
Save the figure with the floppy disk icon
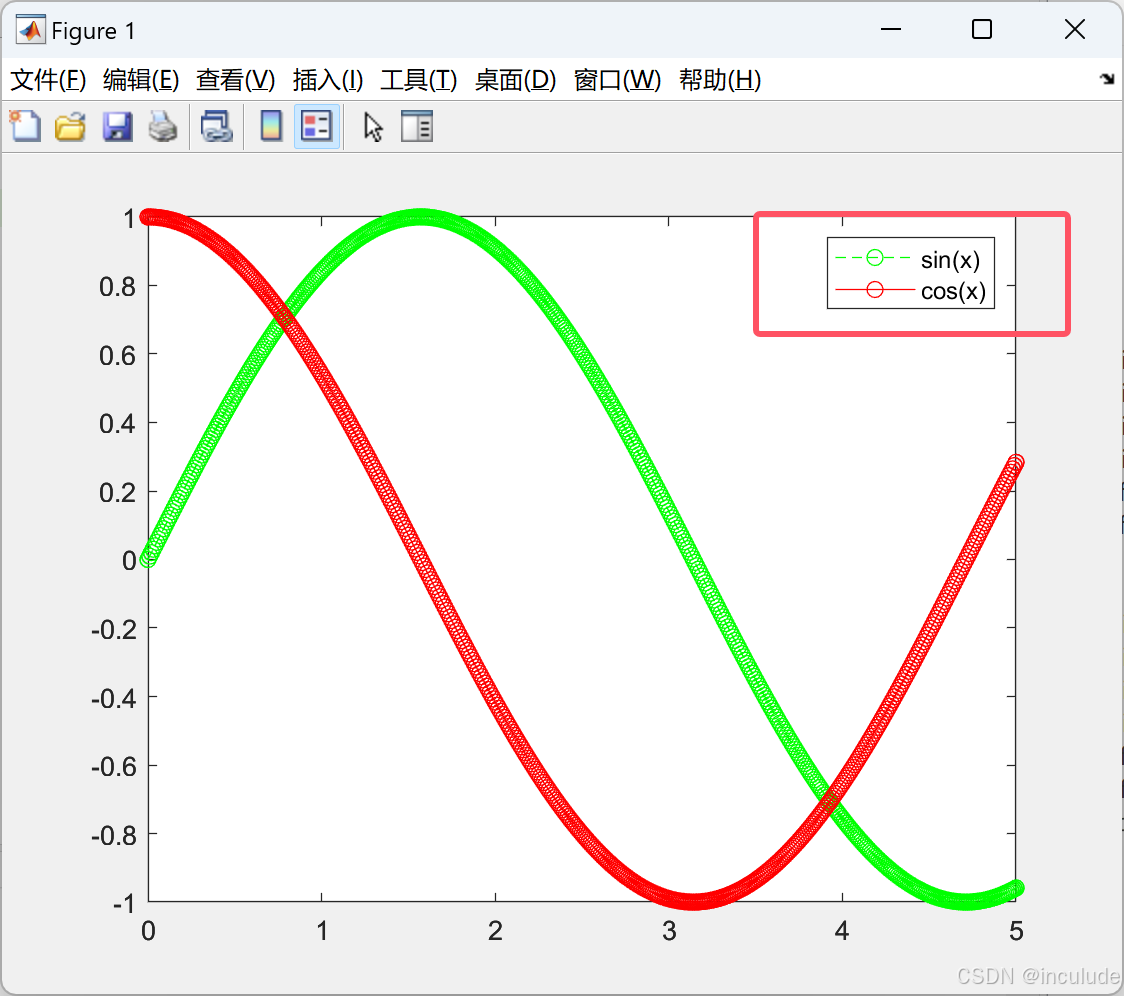pos(117,126)
